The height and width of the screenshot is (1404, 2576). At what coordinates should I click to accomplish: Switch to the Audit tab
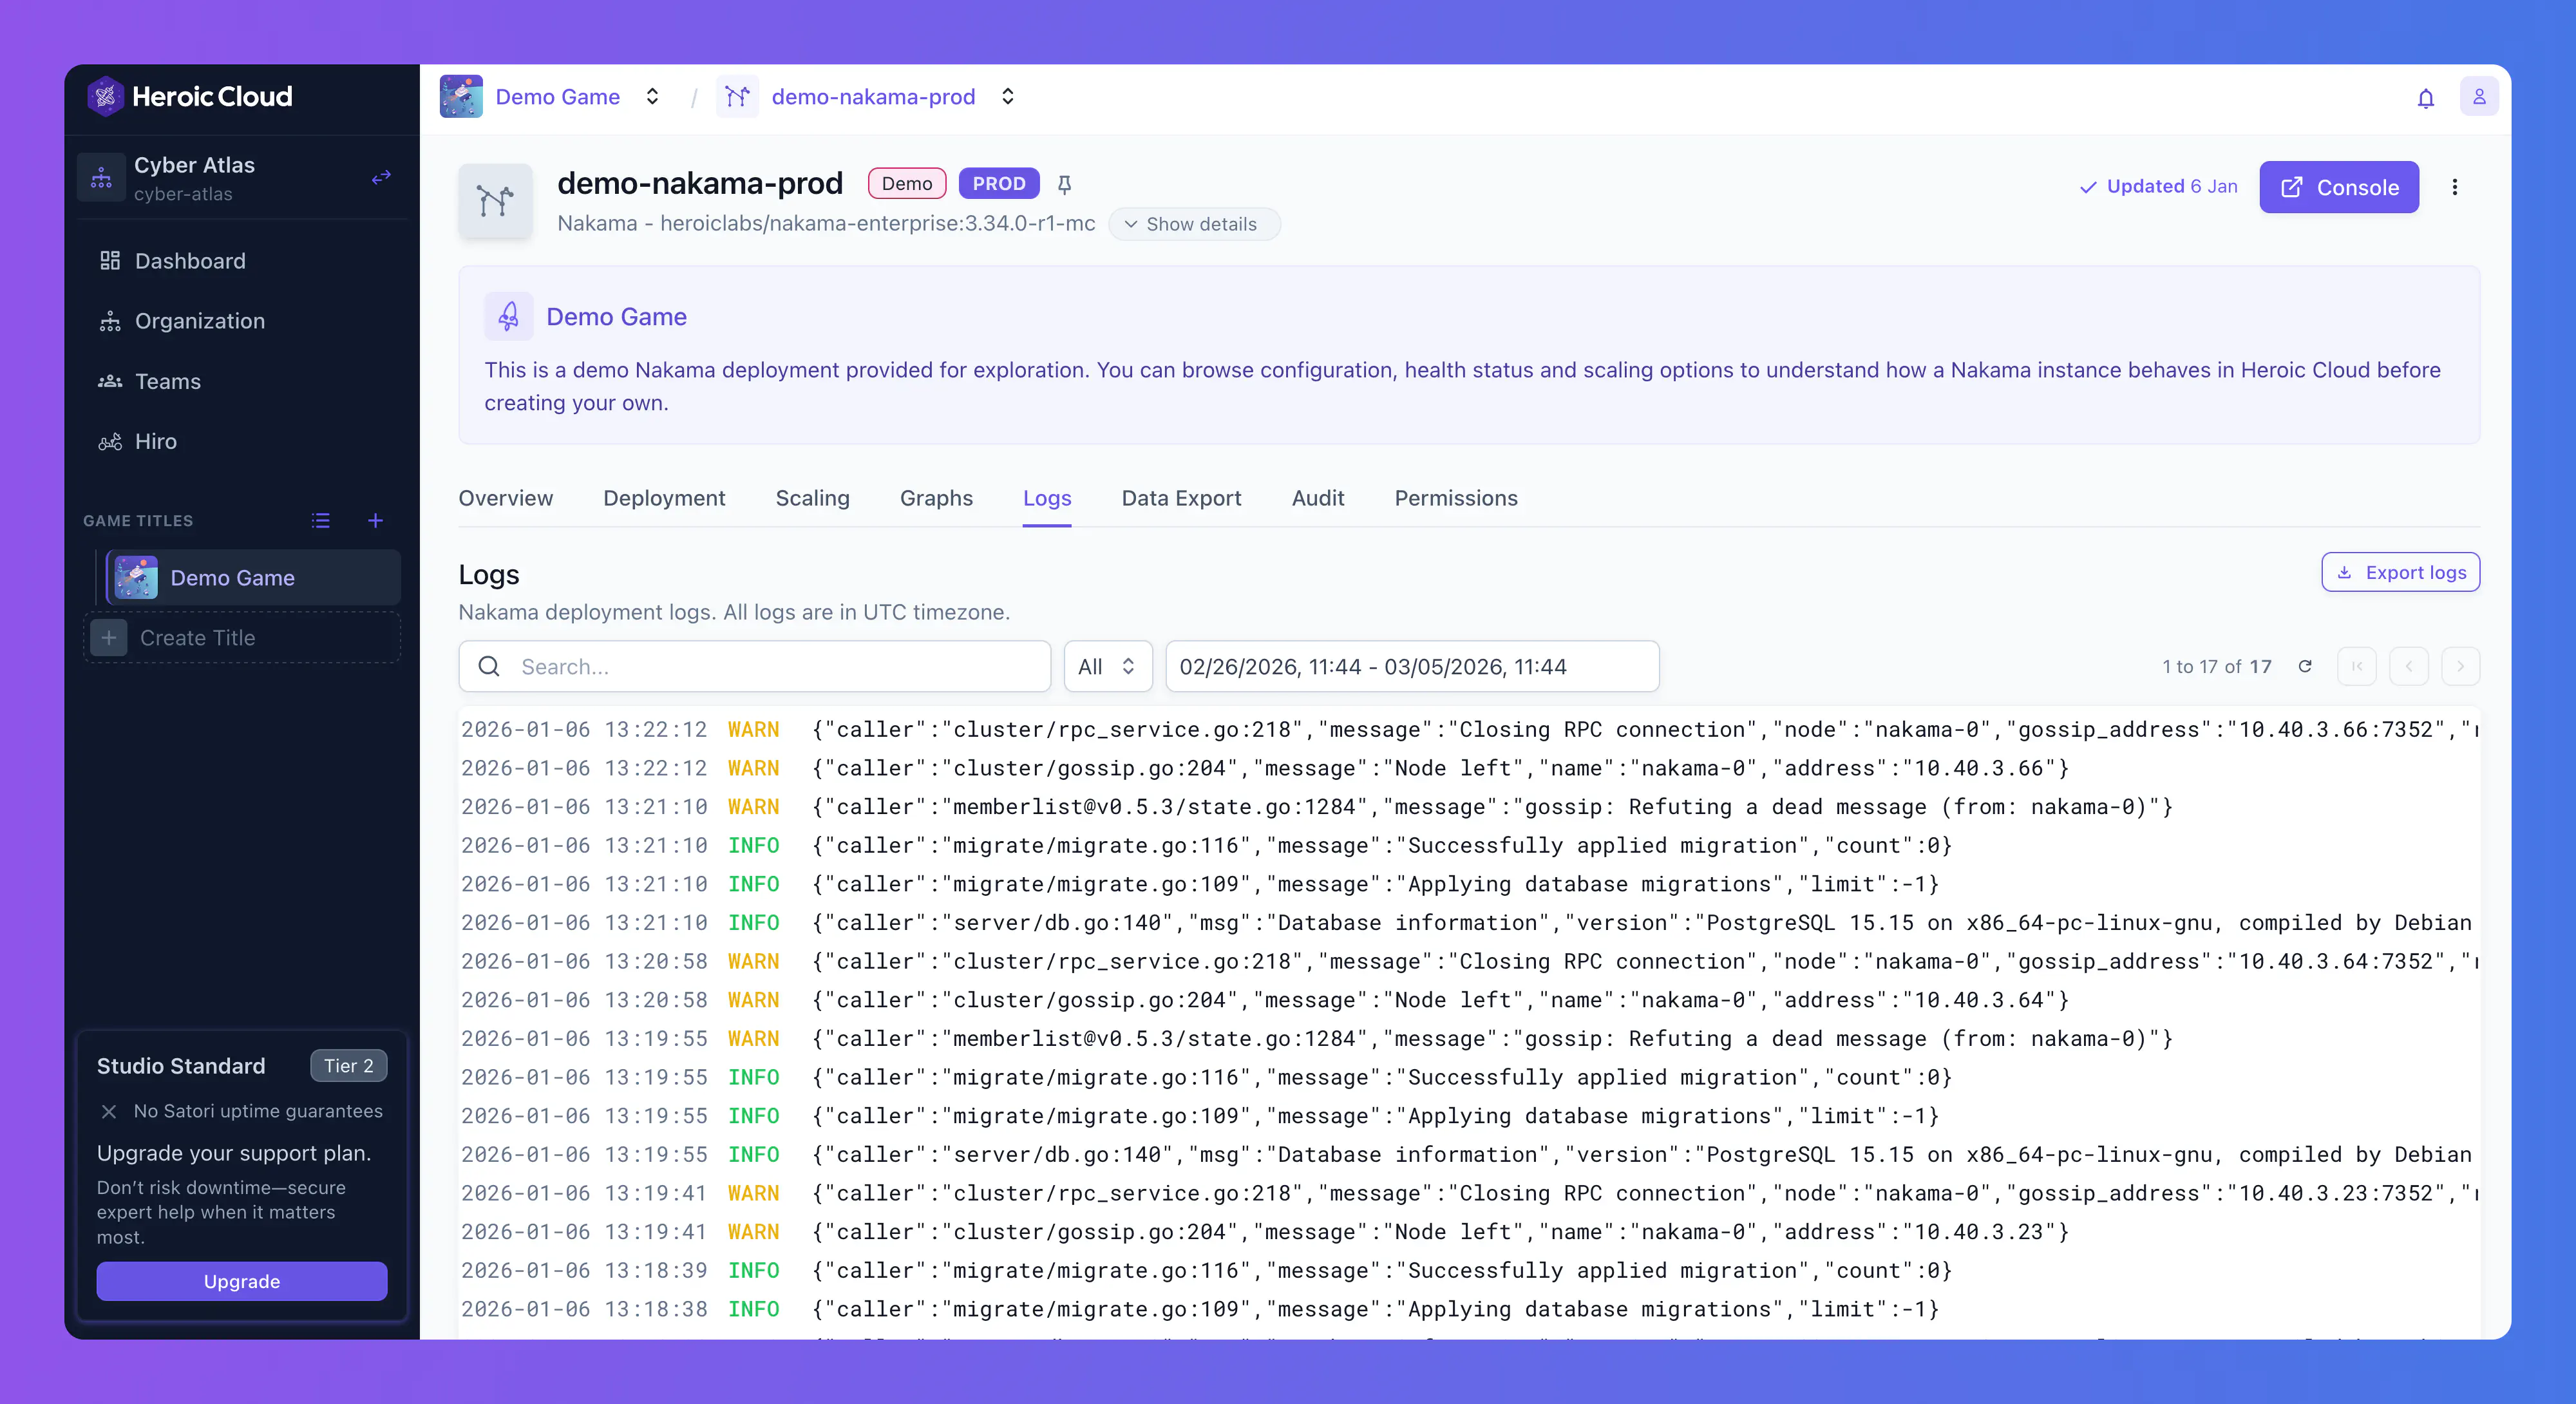click(x=1317, y=498)
